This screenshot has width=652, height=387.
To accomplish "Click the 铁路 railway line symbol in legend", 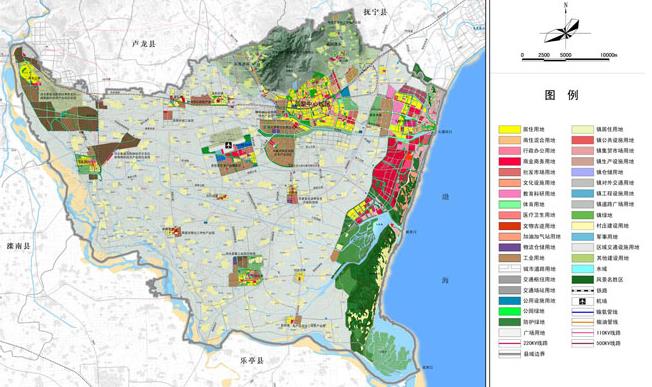I will (582, 290).
